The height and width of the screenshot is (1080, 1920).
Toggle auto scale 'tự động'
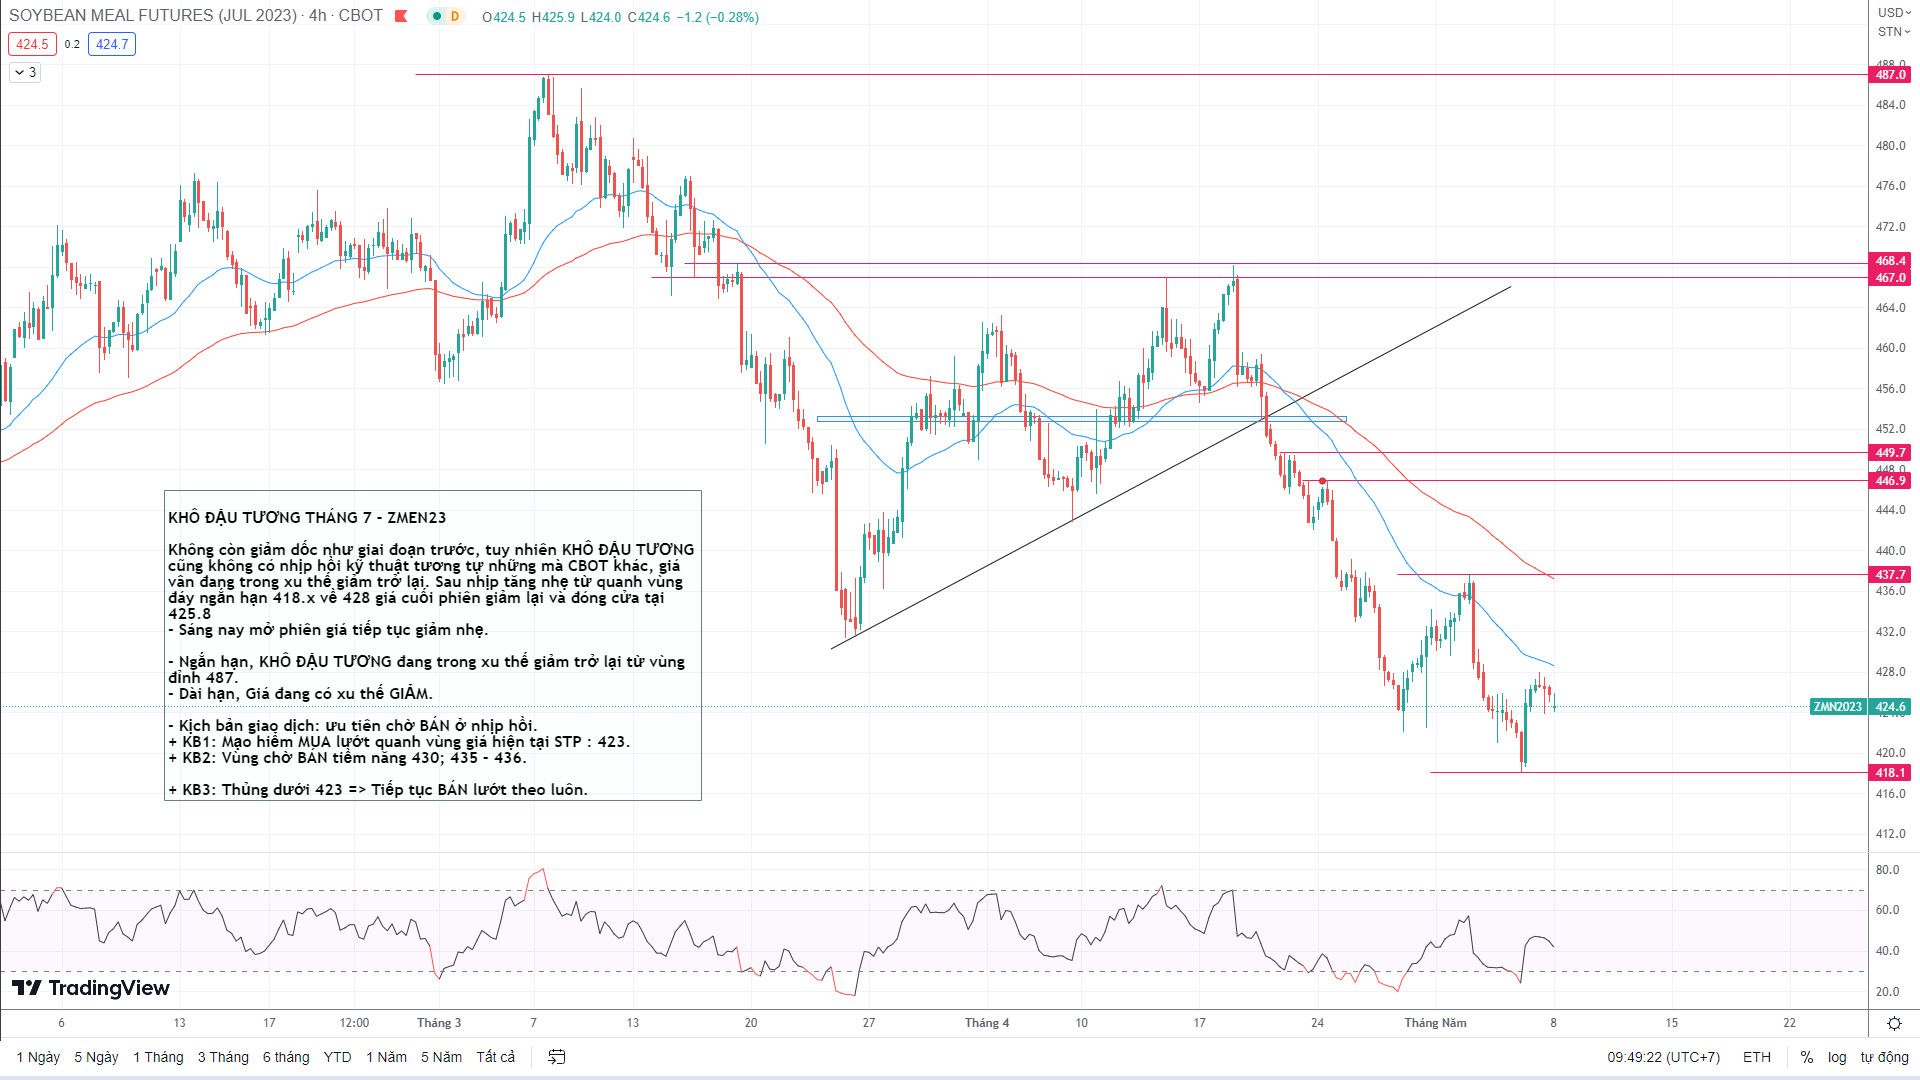pos(1884,1057)
